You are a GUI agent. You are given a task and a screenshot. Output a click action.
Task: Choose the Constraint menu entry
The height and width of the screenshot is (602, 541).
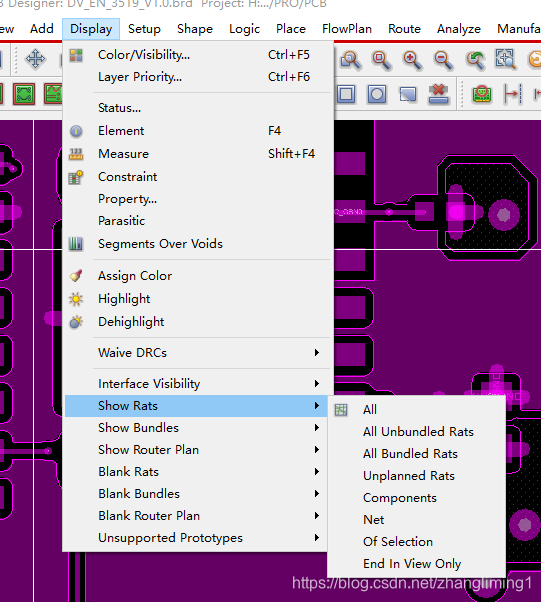tap(198, 177)
